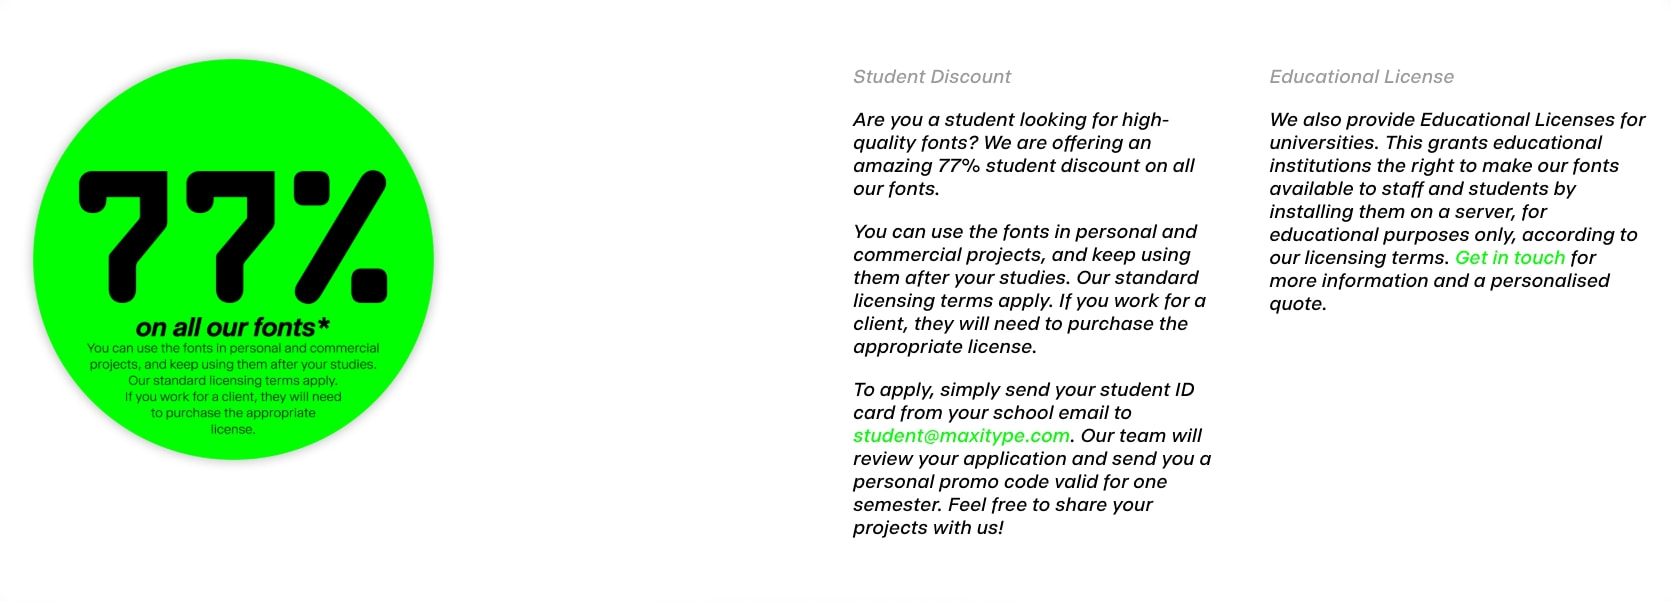This screenshot has width=1671, height=602.
Task: Select the Educational License heading
Action: click(1361, 77)
